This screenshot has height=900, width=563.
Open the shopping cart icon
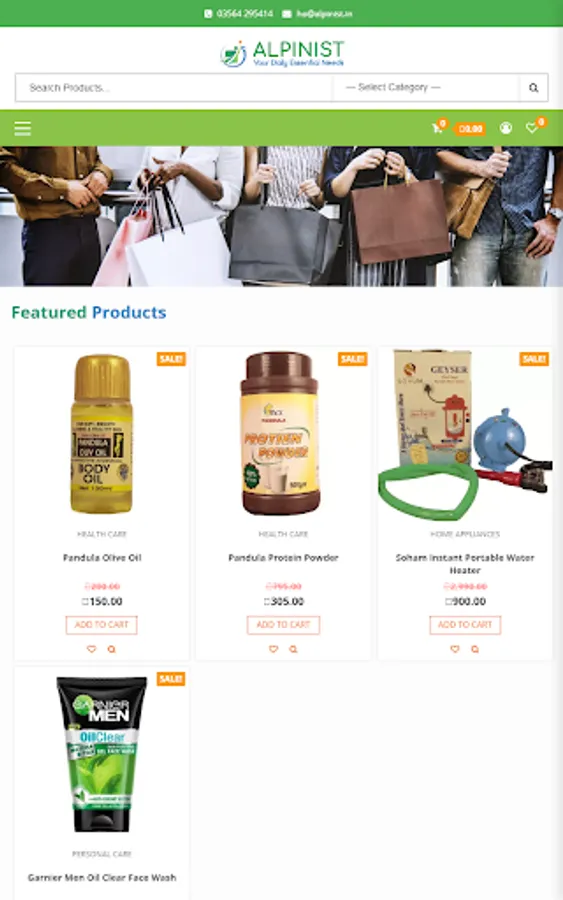pos(437,128)
